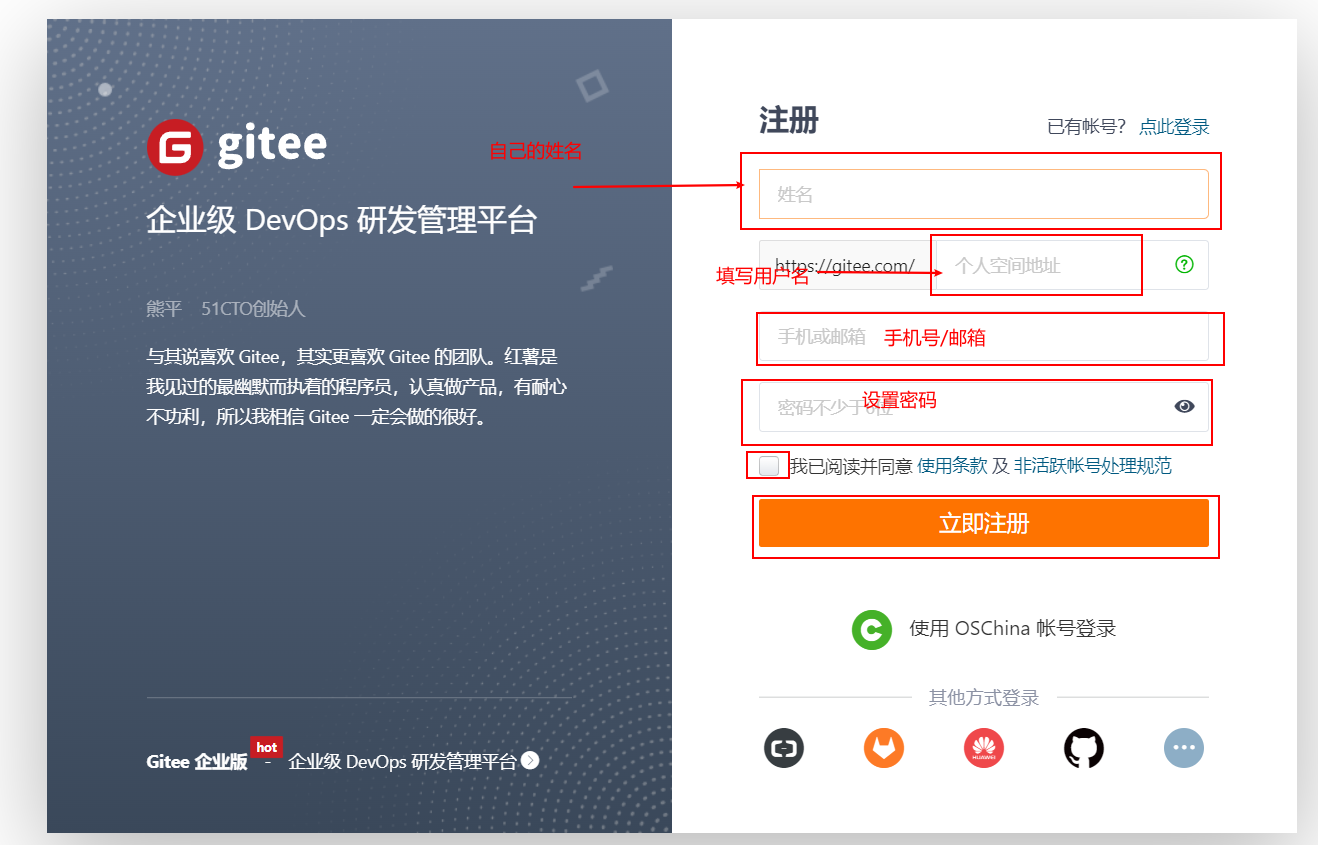Click the Gitee logo icon
The image size is (1318, 845).
pos(175,148)
